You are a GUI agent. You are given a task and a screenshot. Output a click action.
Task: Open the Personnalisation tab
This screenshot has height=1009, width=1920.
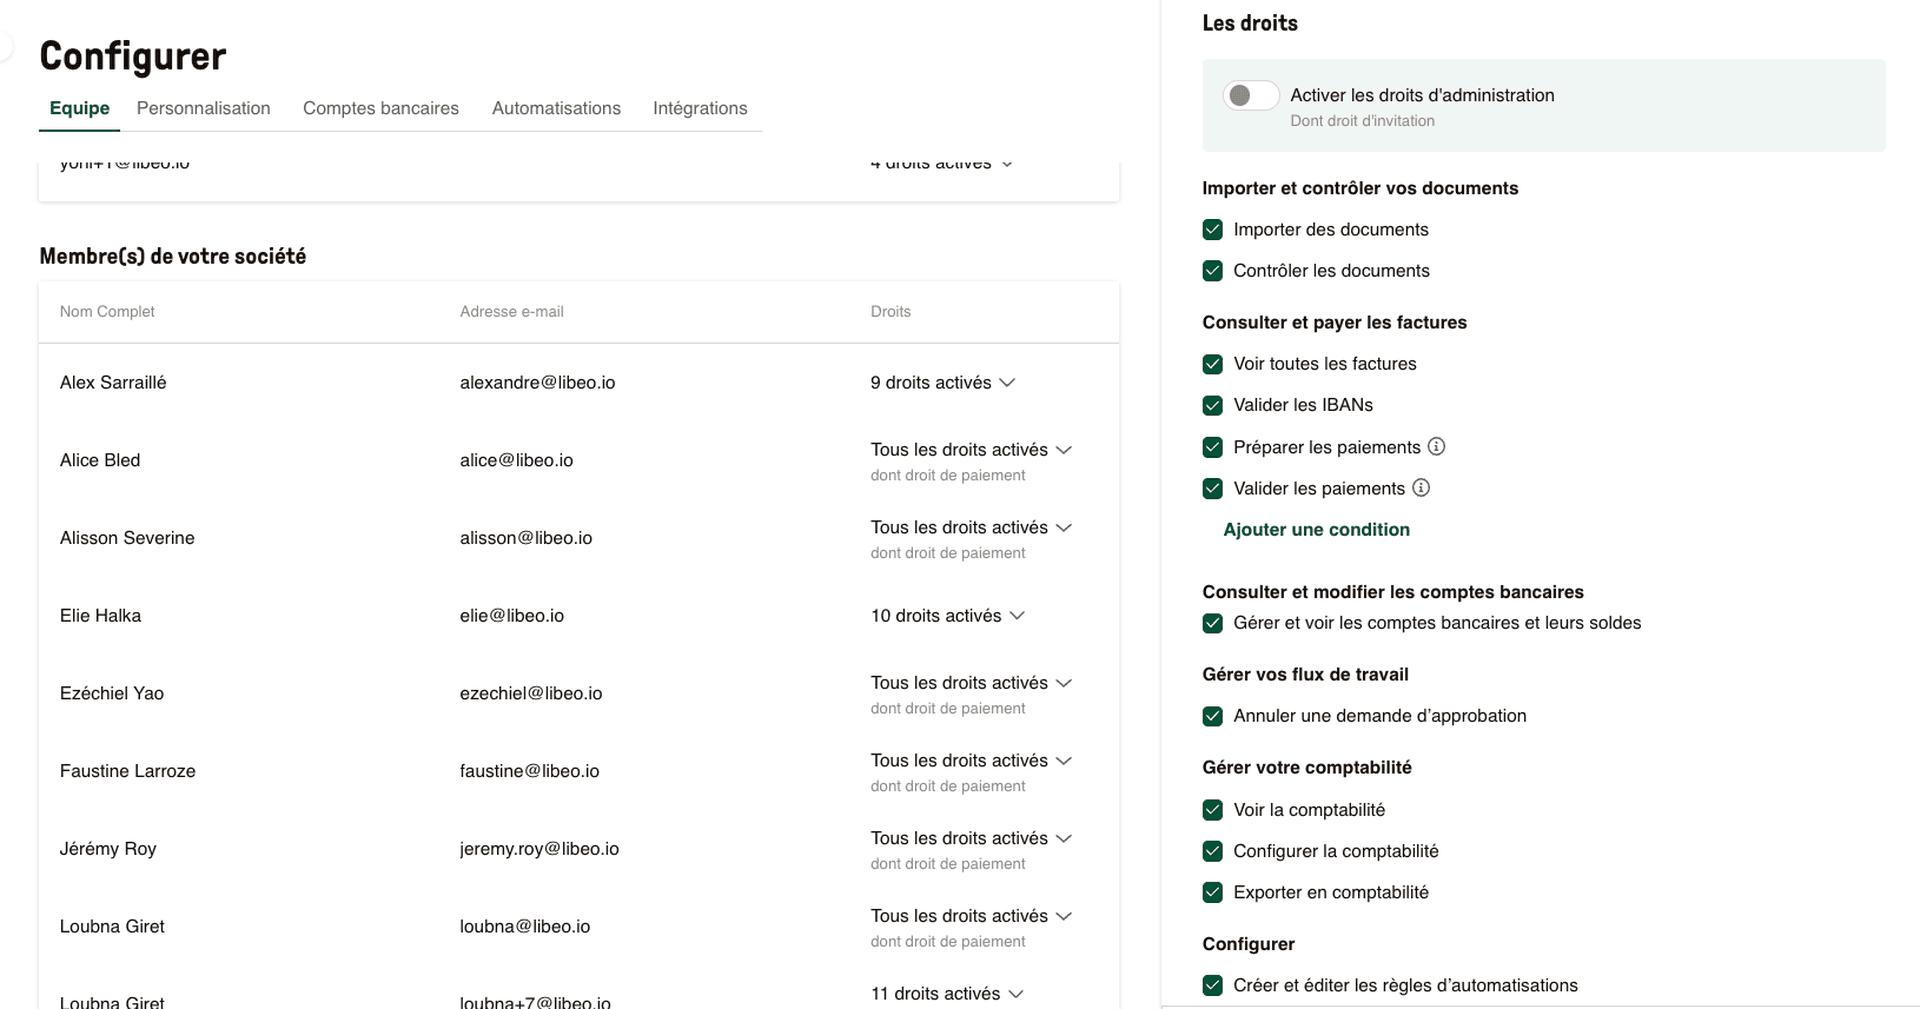tap(203, 108)
